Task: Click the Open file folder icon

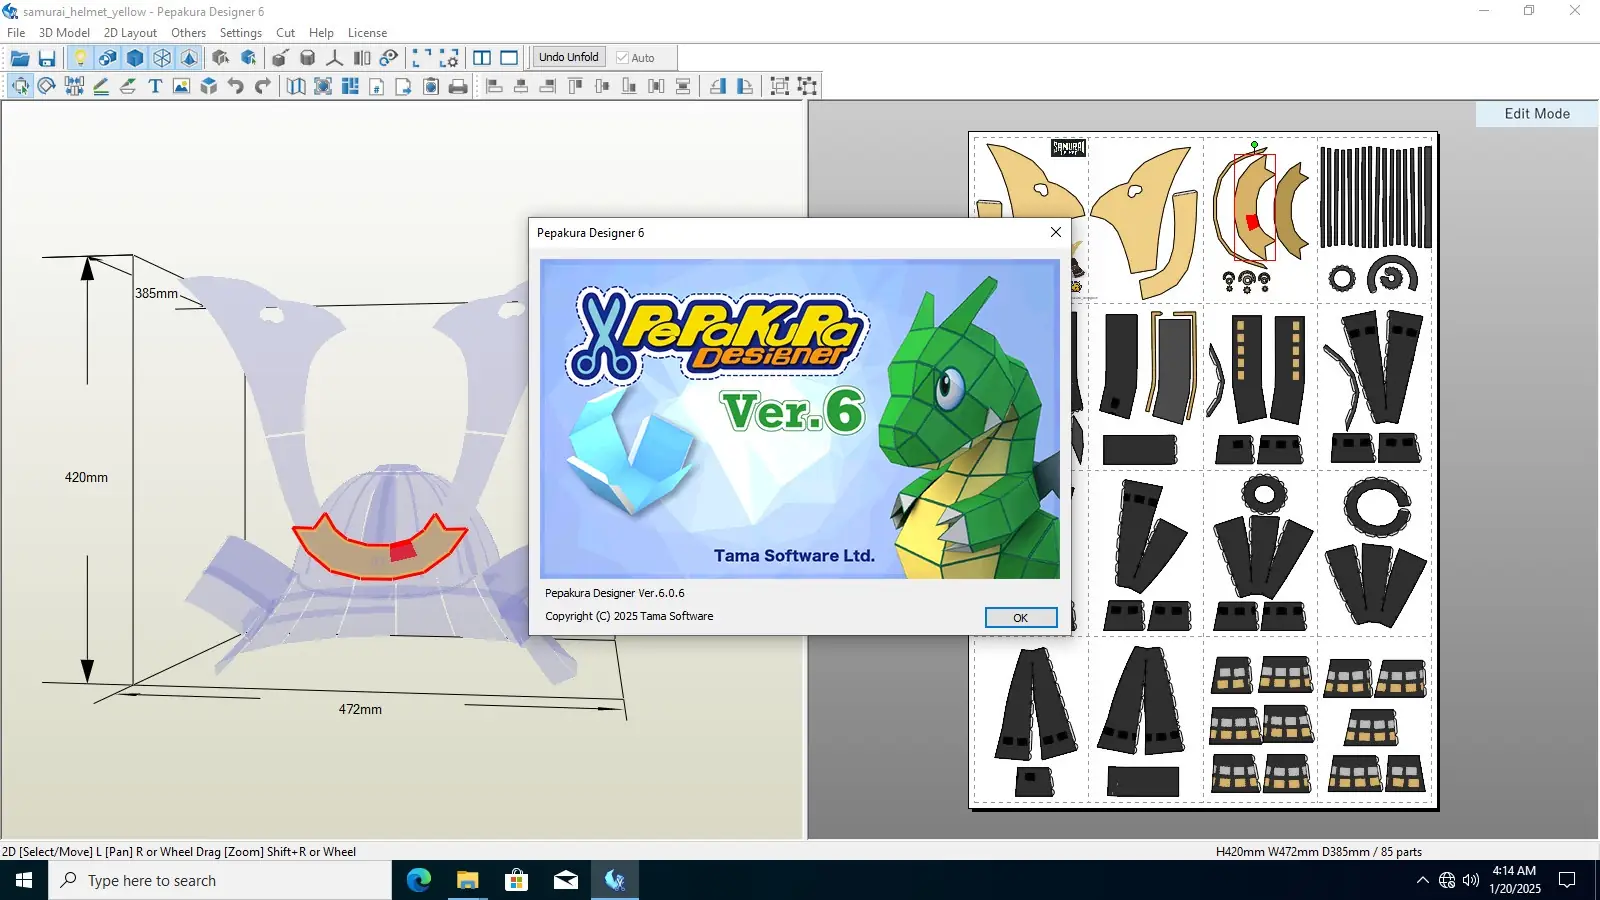Action: click(x=19, y=58)
